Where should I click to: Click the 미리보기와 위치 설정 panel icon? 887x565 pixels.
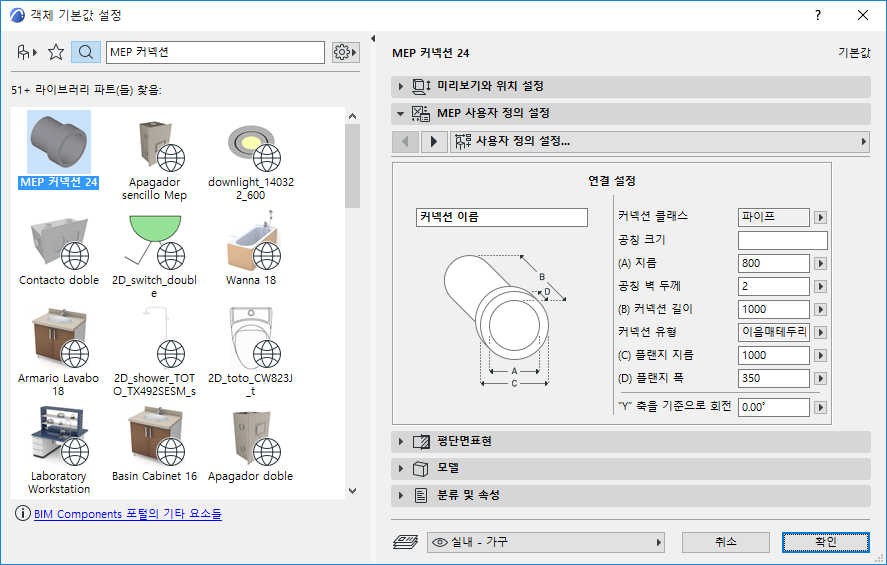click(421, 86)
